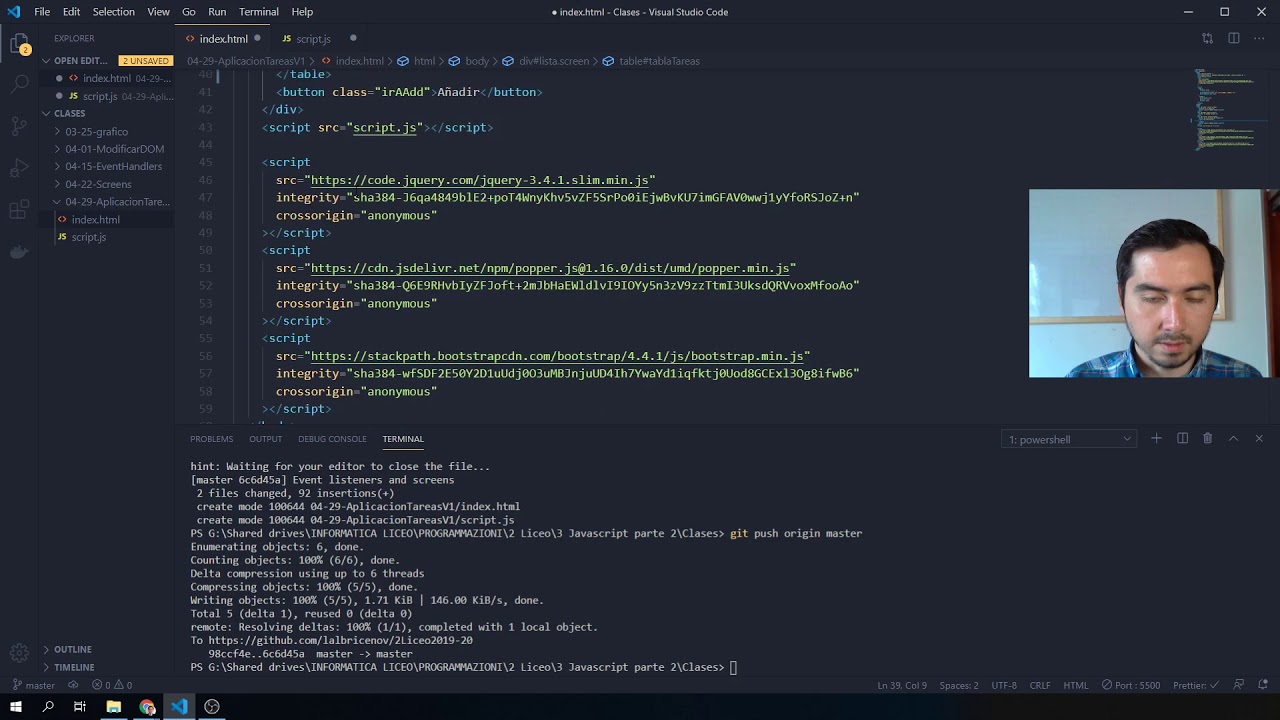The image size is (1280, 720).
Task: Open the Terminal menu
Action: pyautogui.click(x=259, y=12)
